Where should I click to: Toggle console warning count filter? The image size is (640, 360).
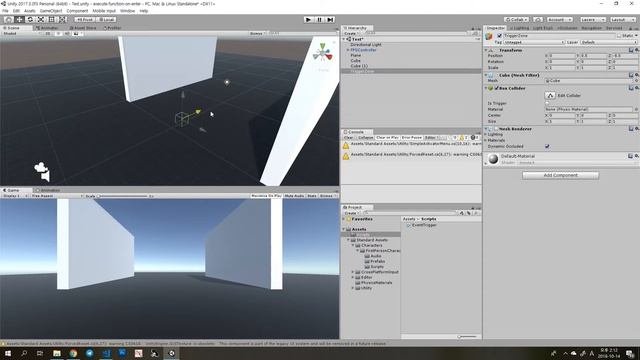click(464, 138)
